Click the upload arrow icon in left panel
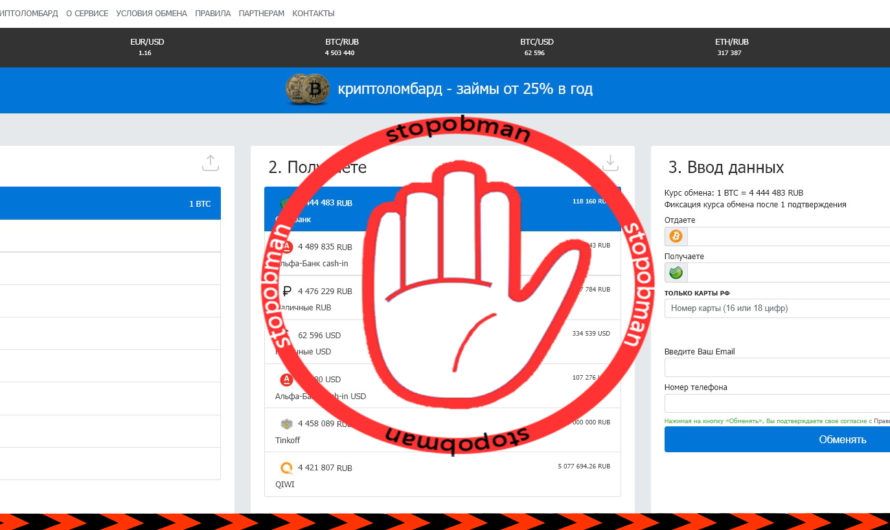Viewport: 890px width, 530px height. coord(209,162)
